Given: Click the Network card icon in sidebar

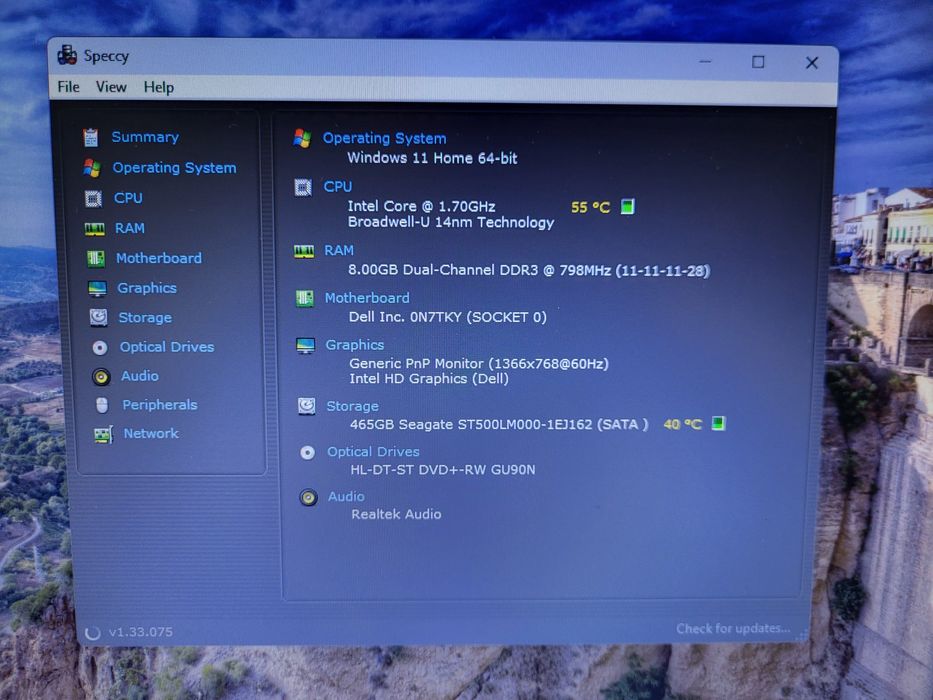Looking at the screenshot, I should (x=104, y=435).
